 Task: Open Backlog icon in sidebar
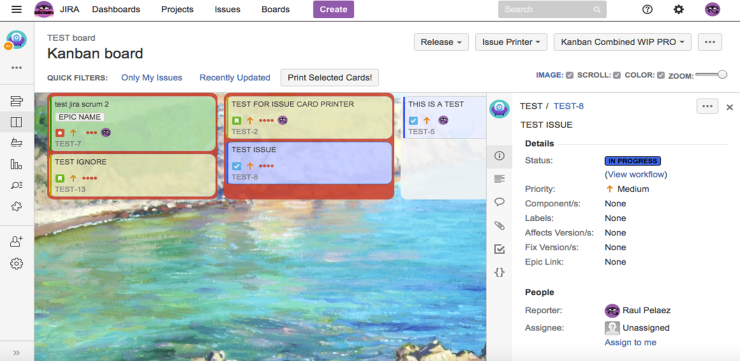point(17,101)
